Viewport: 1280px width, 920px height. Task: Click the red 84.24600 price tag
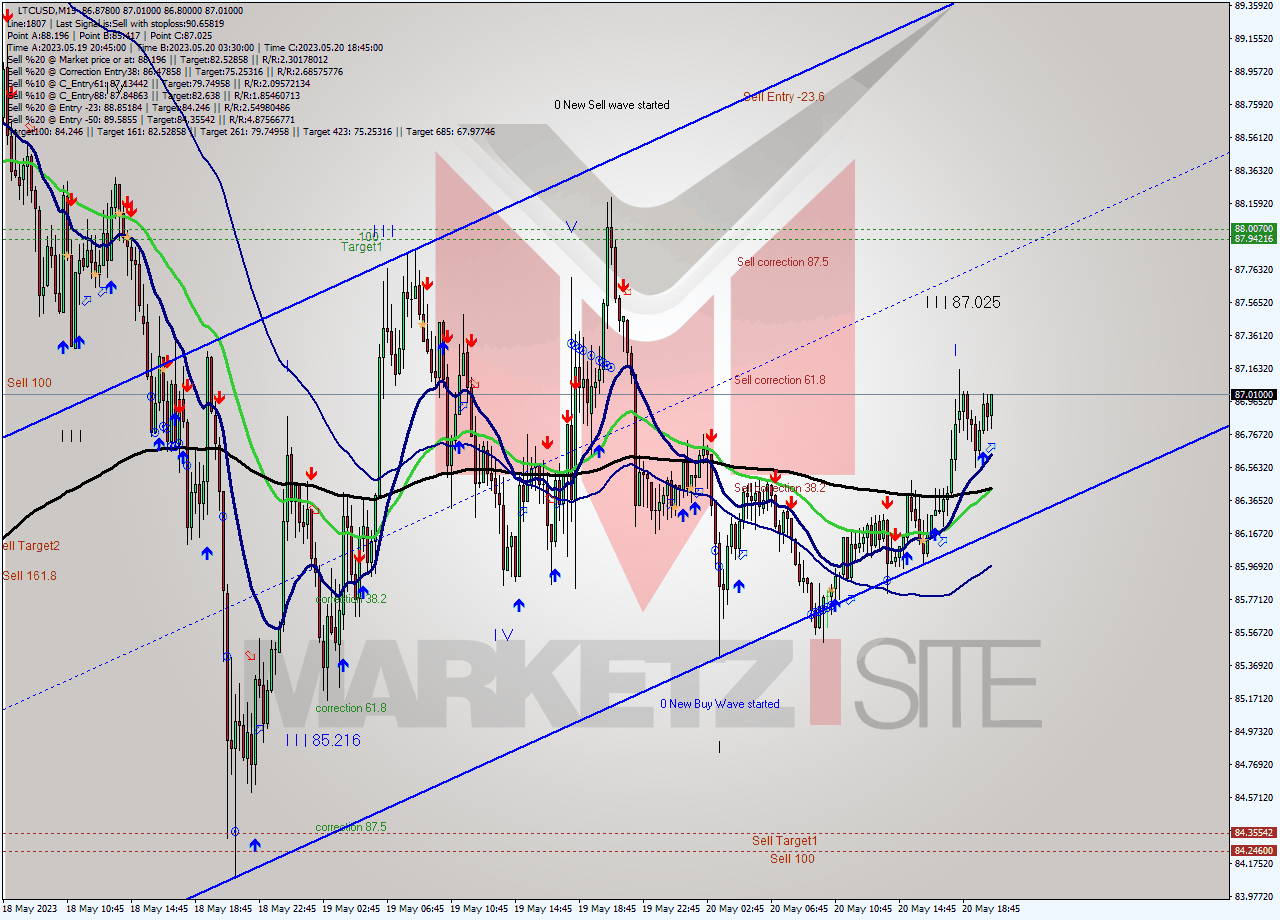tap(1254, 850)
